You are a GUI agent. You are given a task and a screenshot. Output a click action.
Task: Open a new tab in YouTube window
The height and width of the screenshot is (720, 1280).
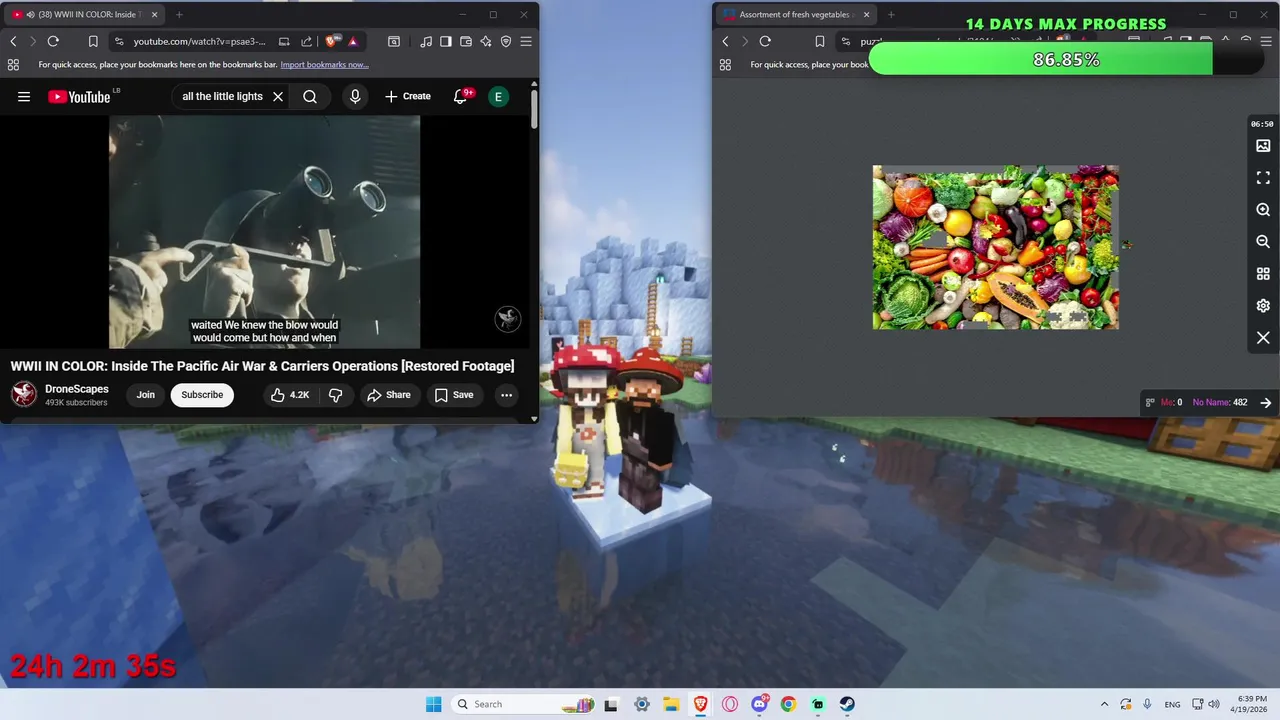[x=179, y=15]
